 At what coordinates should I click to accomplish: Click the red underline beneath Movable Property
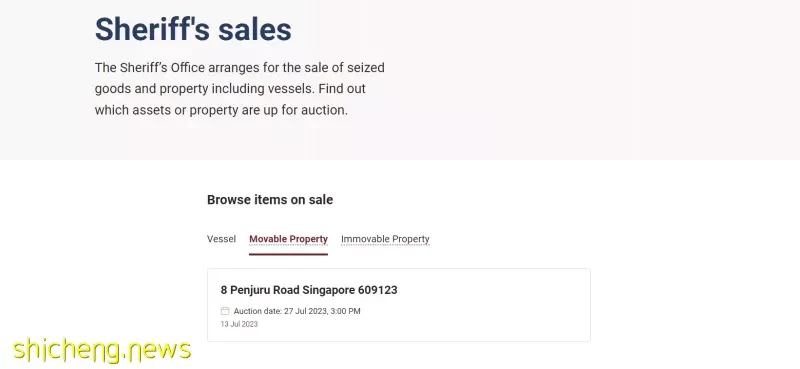[x=288, y=254]
